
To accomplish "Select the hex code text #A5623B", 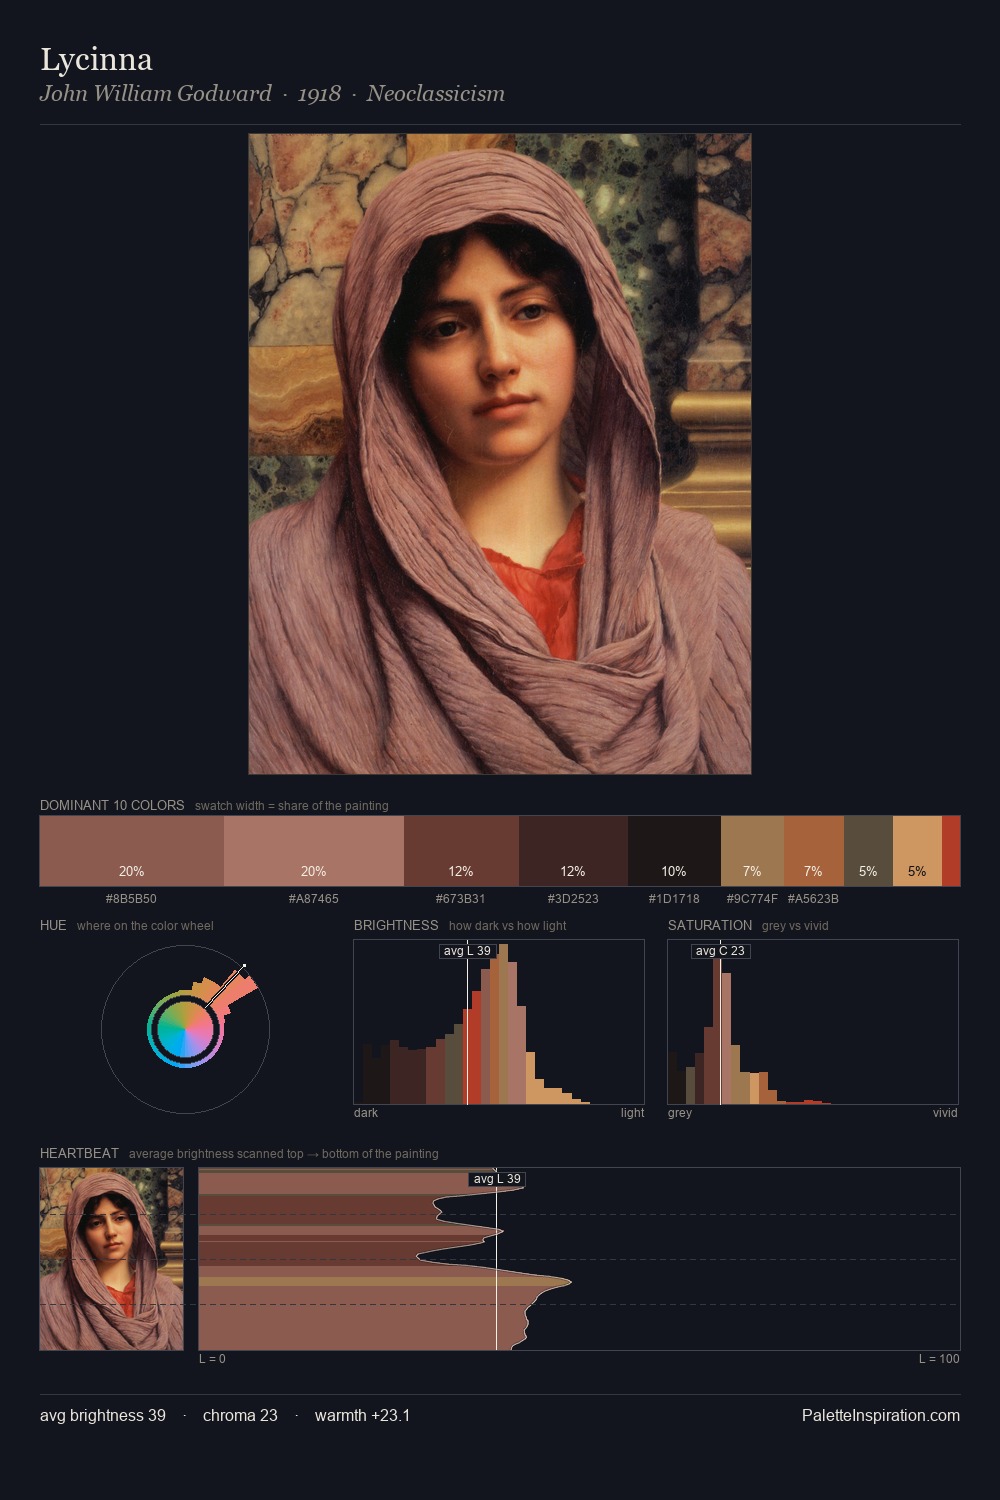I will point(813,899).
